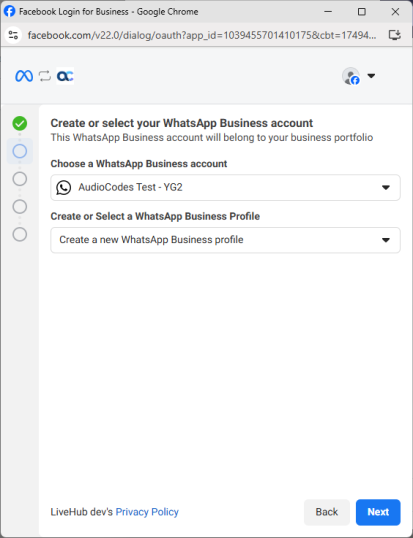
Task: Open the Privacy Policy link
Action: [147, 512]
